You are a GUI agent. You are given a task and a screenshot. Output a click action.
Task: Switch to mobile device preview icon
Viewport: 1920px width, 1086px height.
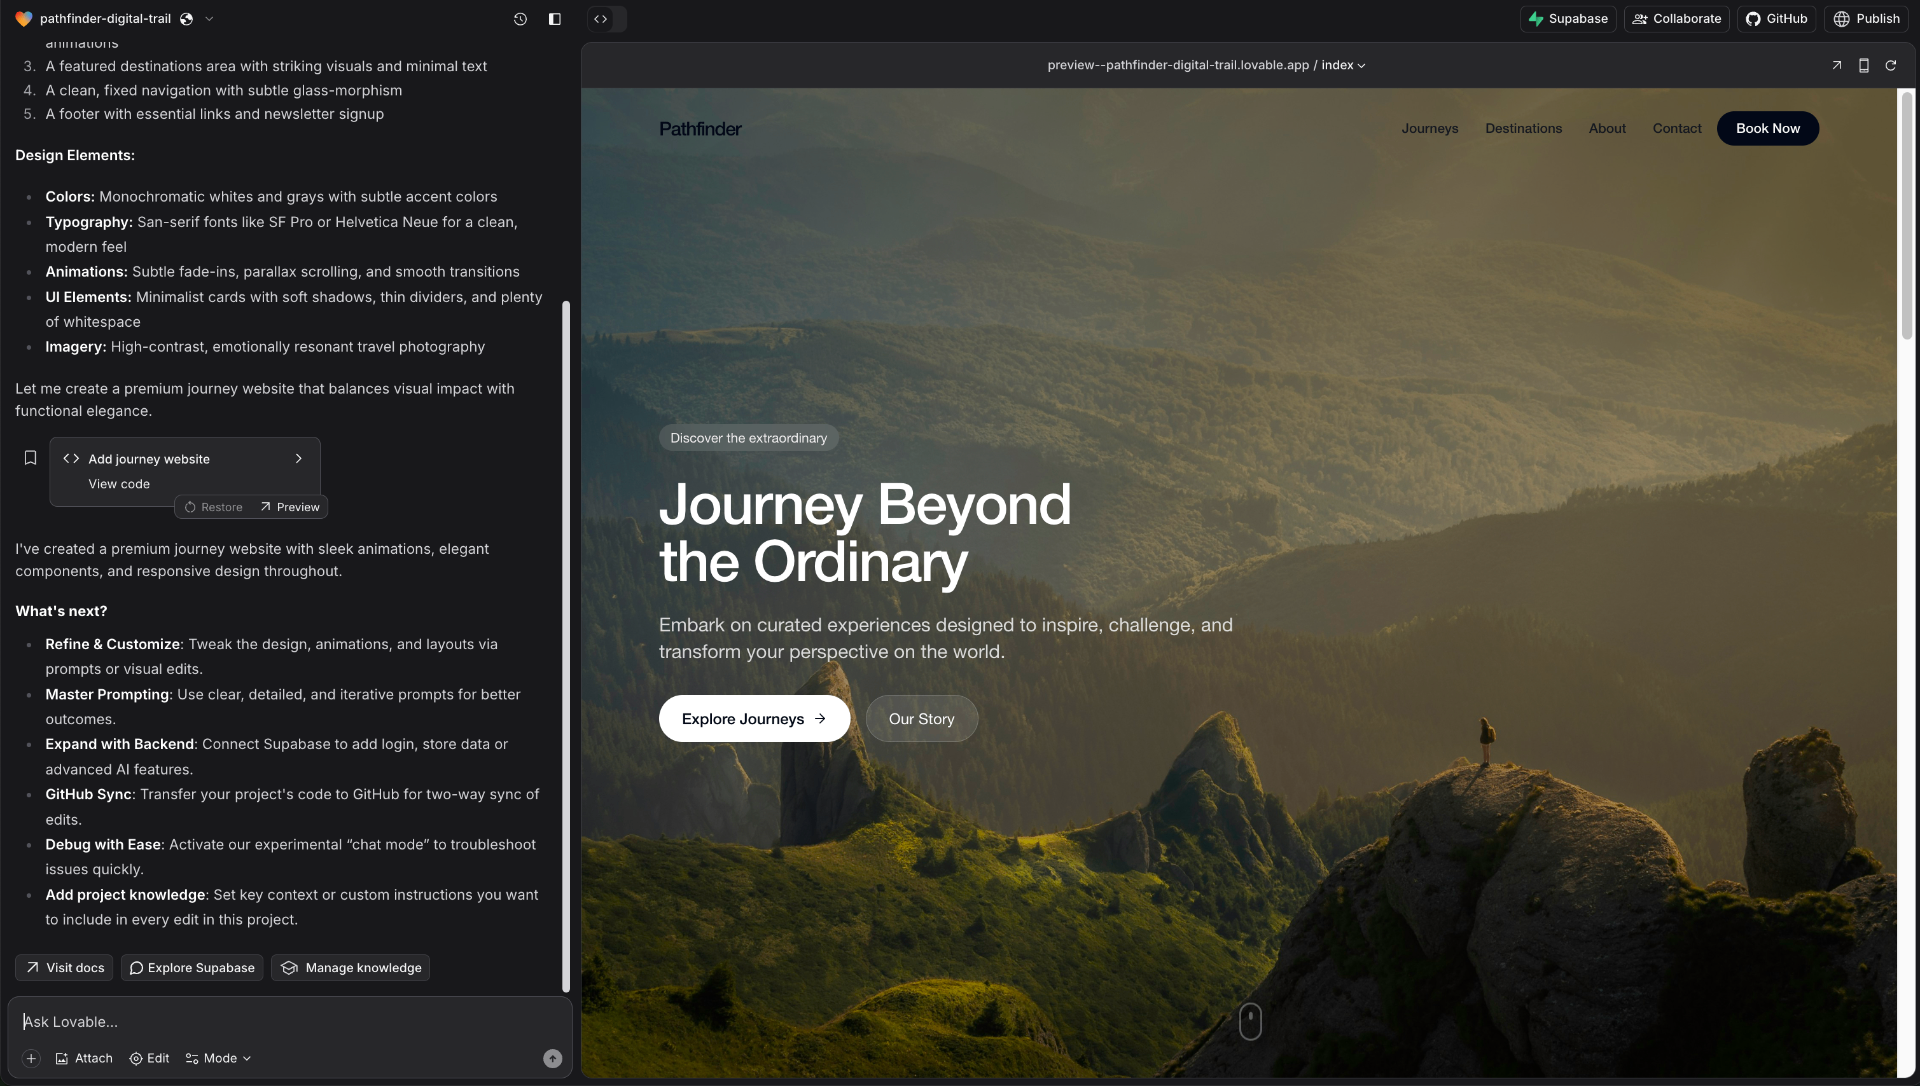[x=1864, y=65]
